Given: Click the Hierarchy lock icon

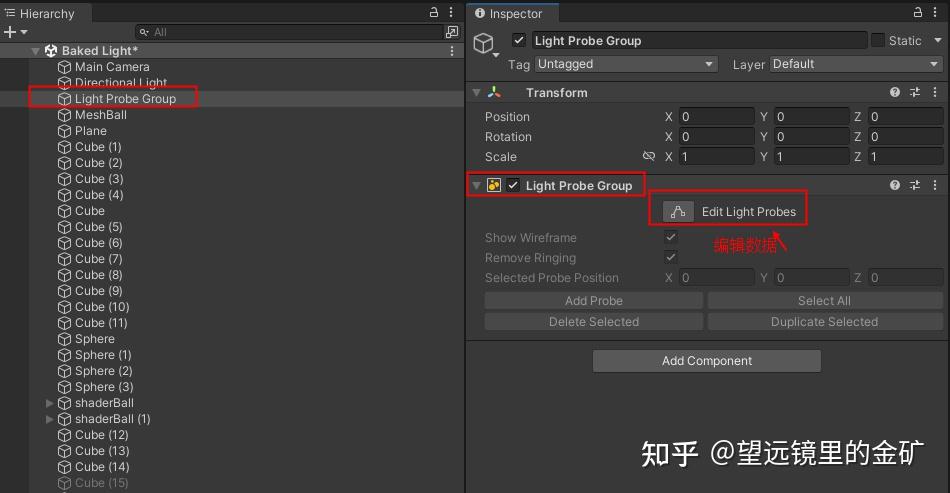Looking at the screenshot, I should 434,12.
